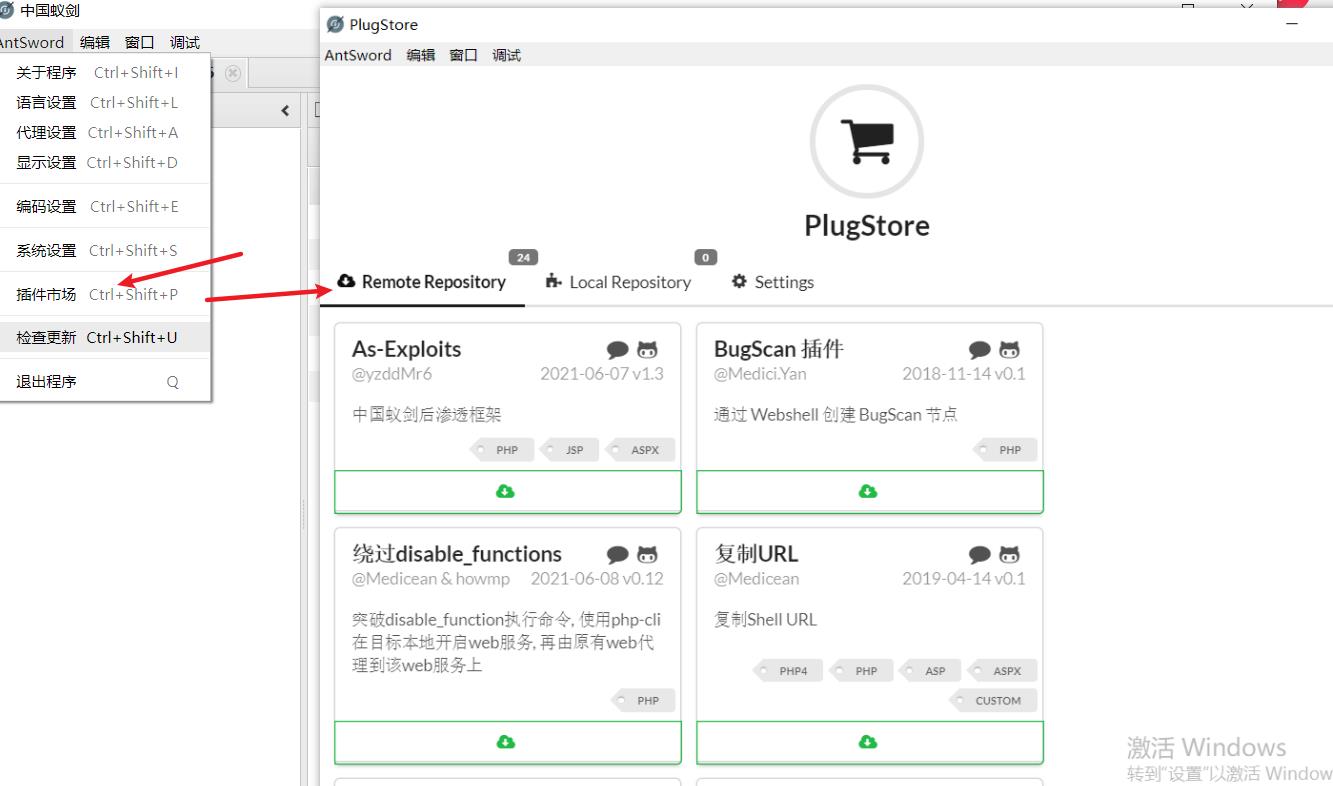Open GitHub icon on BugScan 插件 card

point(1010,350)
